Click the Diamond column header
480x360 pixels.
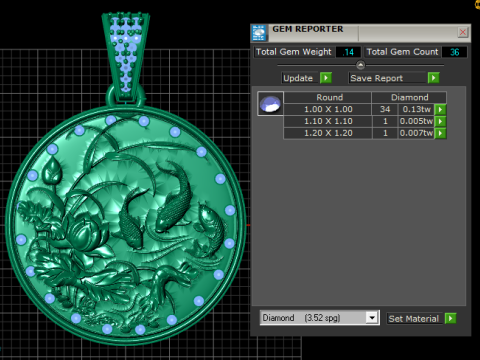409,97
